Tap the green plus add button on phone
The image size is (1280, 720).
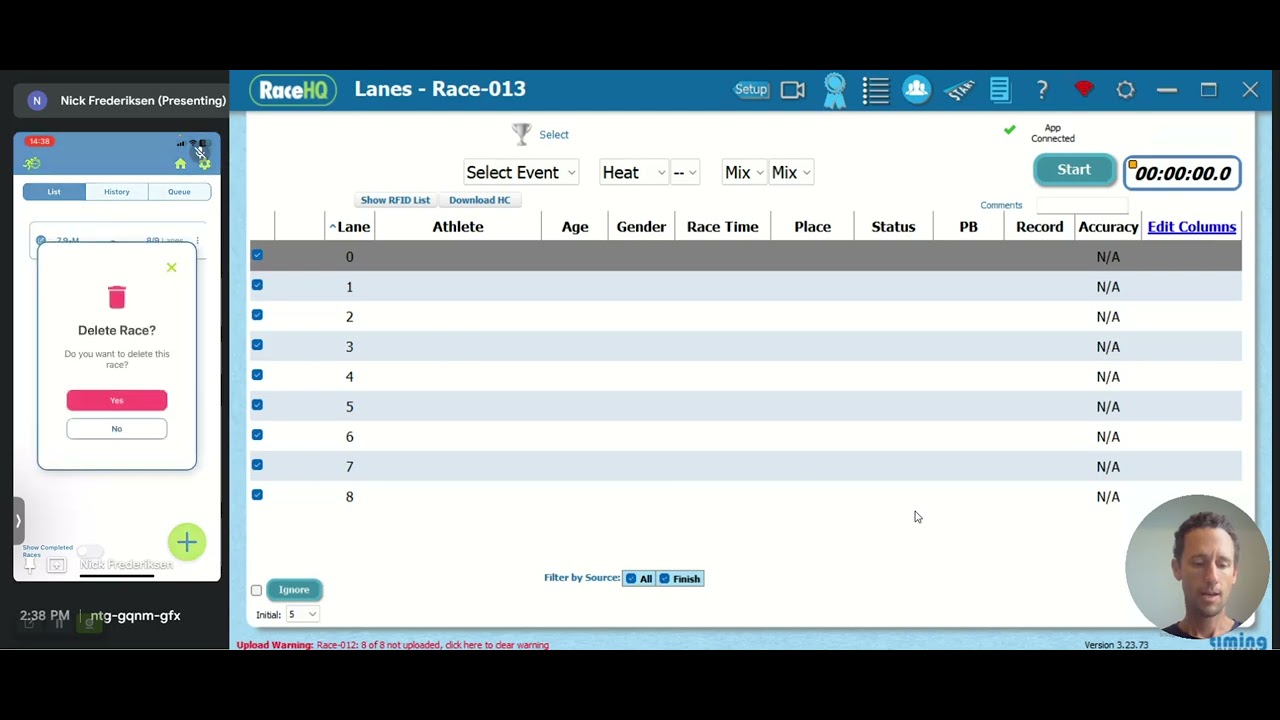click(187, 542)
